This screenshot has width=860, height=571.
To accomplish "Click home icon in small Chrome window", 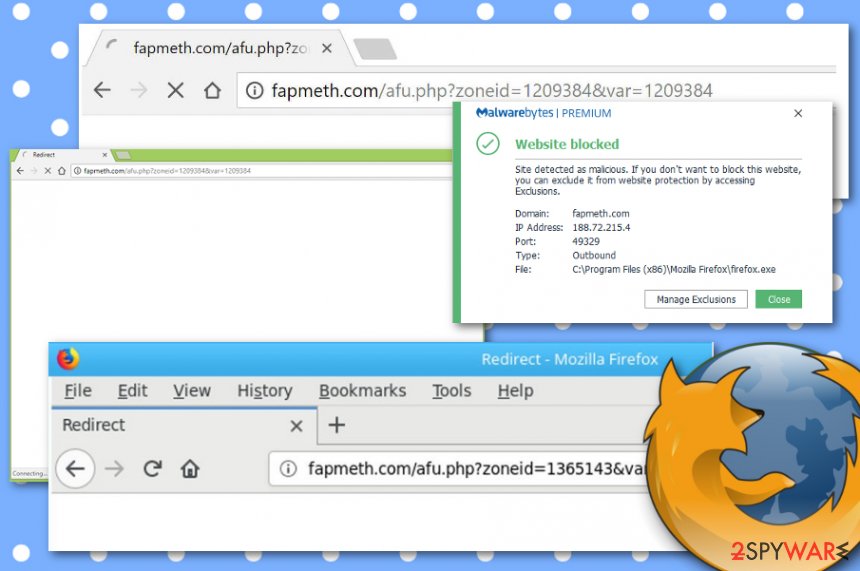I will coord(61,171).
